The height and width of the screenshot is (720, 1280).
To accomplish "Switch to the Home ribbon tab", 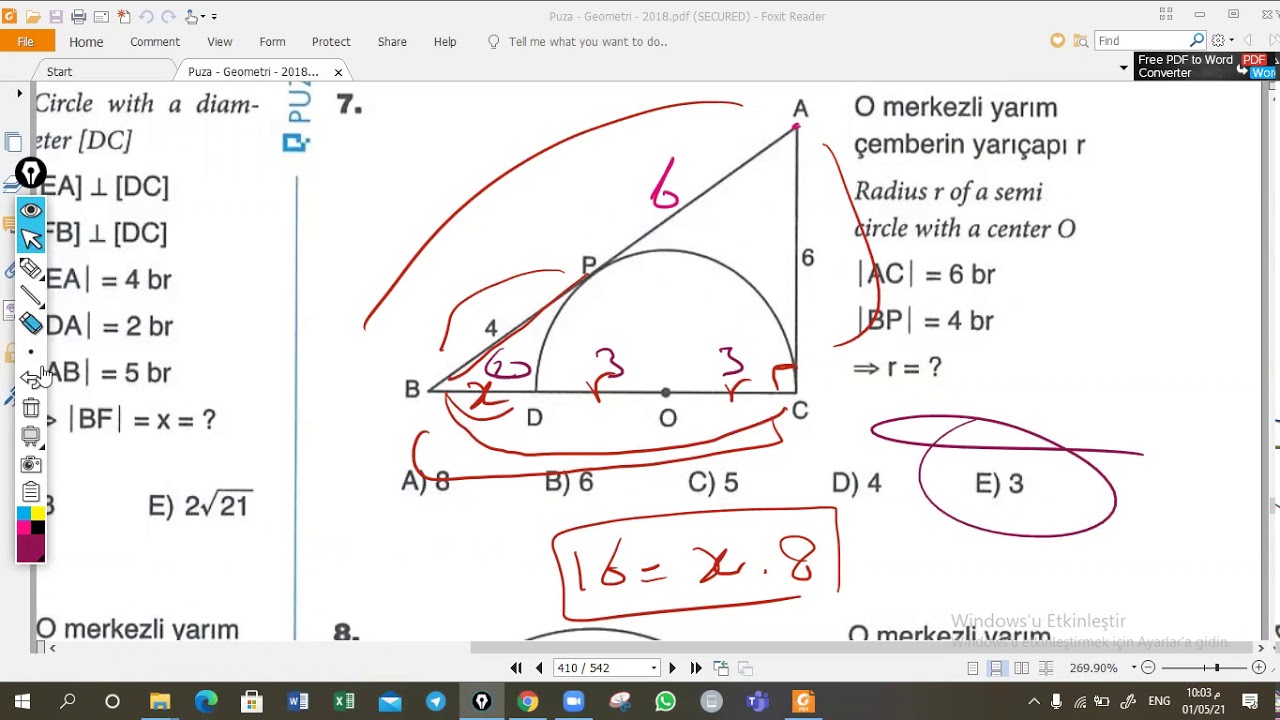I will [x=86, y=42].
